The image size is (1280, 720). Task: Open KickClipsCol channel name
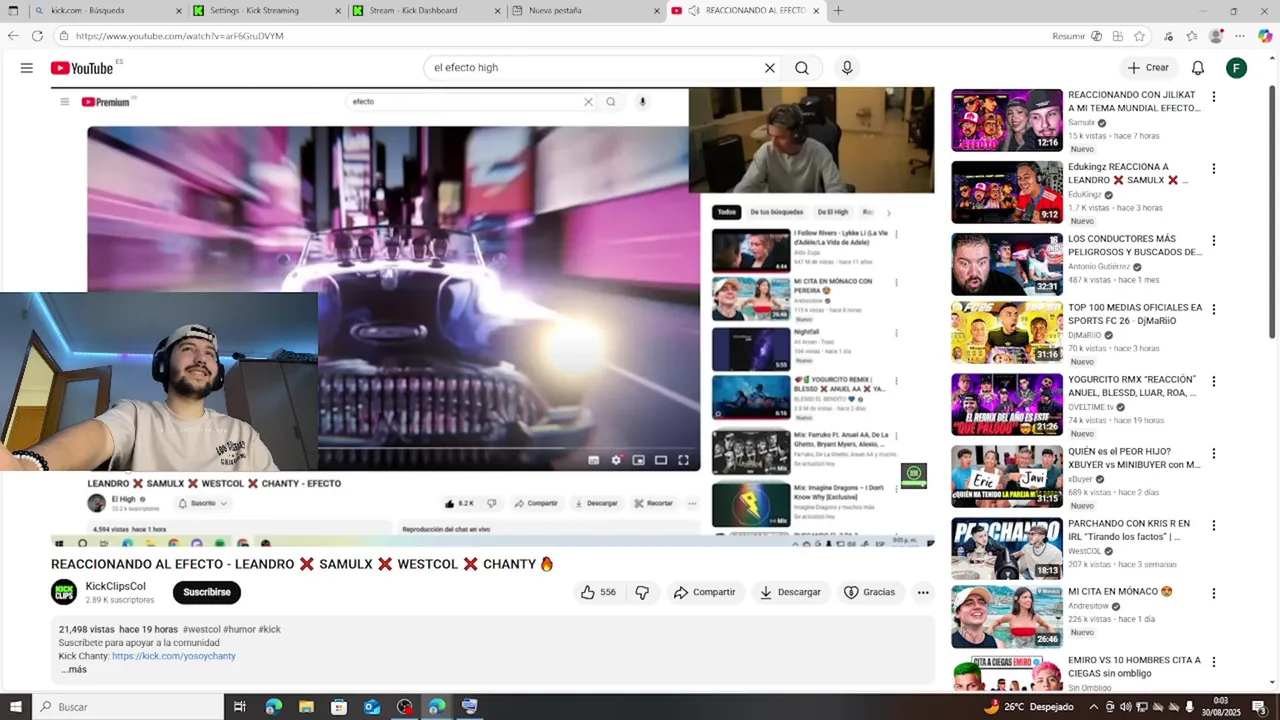pos(116,586)
